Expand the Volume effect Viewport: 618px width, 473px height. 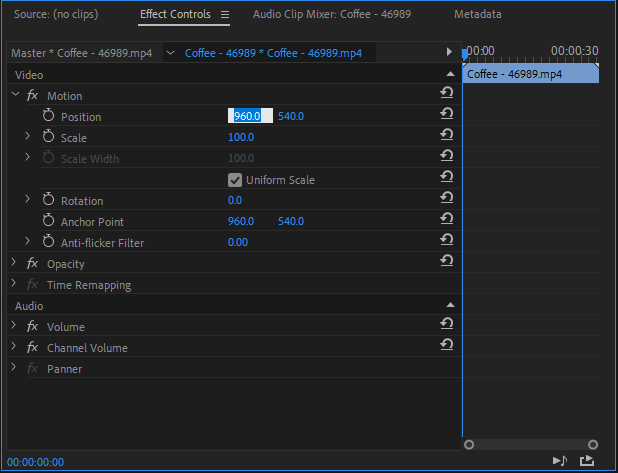tap(14, 325)
